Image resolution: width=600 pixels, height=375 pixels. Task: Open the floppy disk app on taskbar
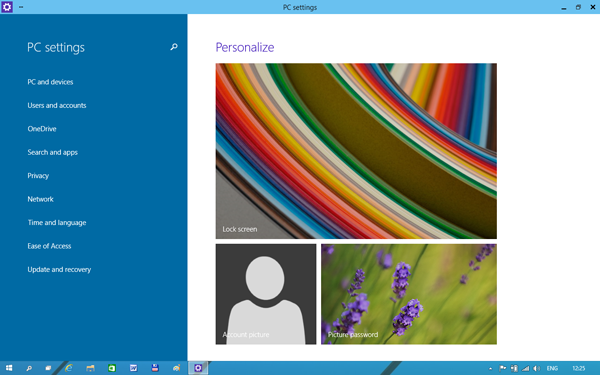155,368
